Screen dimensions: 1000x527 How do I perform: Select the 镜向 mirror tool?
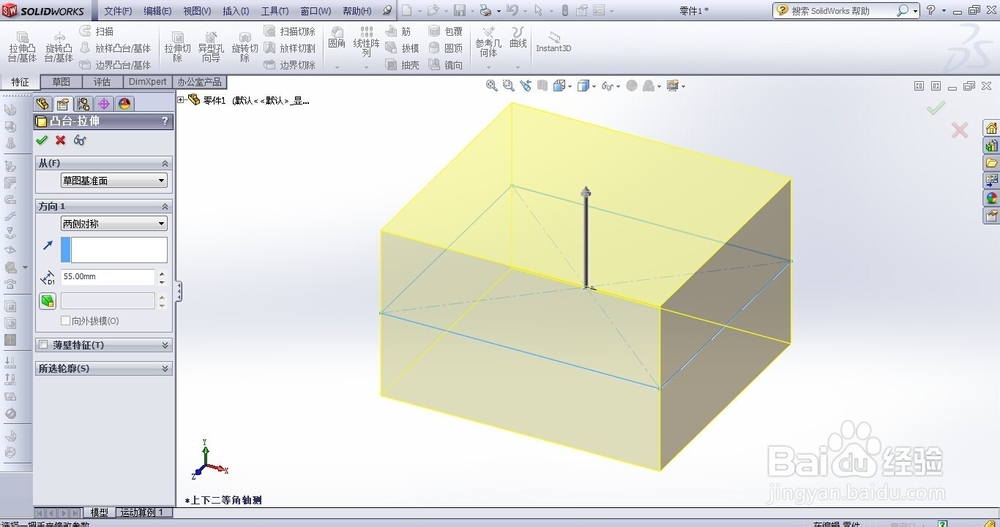[x=445, y=65]
